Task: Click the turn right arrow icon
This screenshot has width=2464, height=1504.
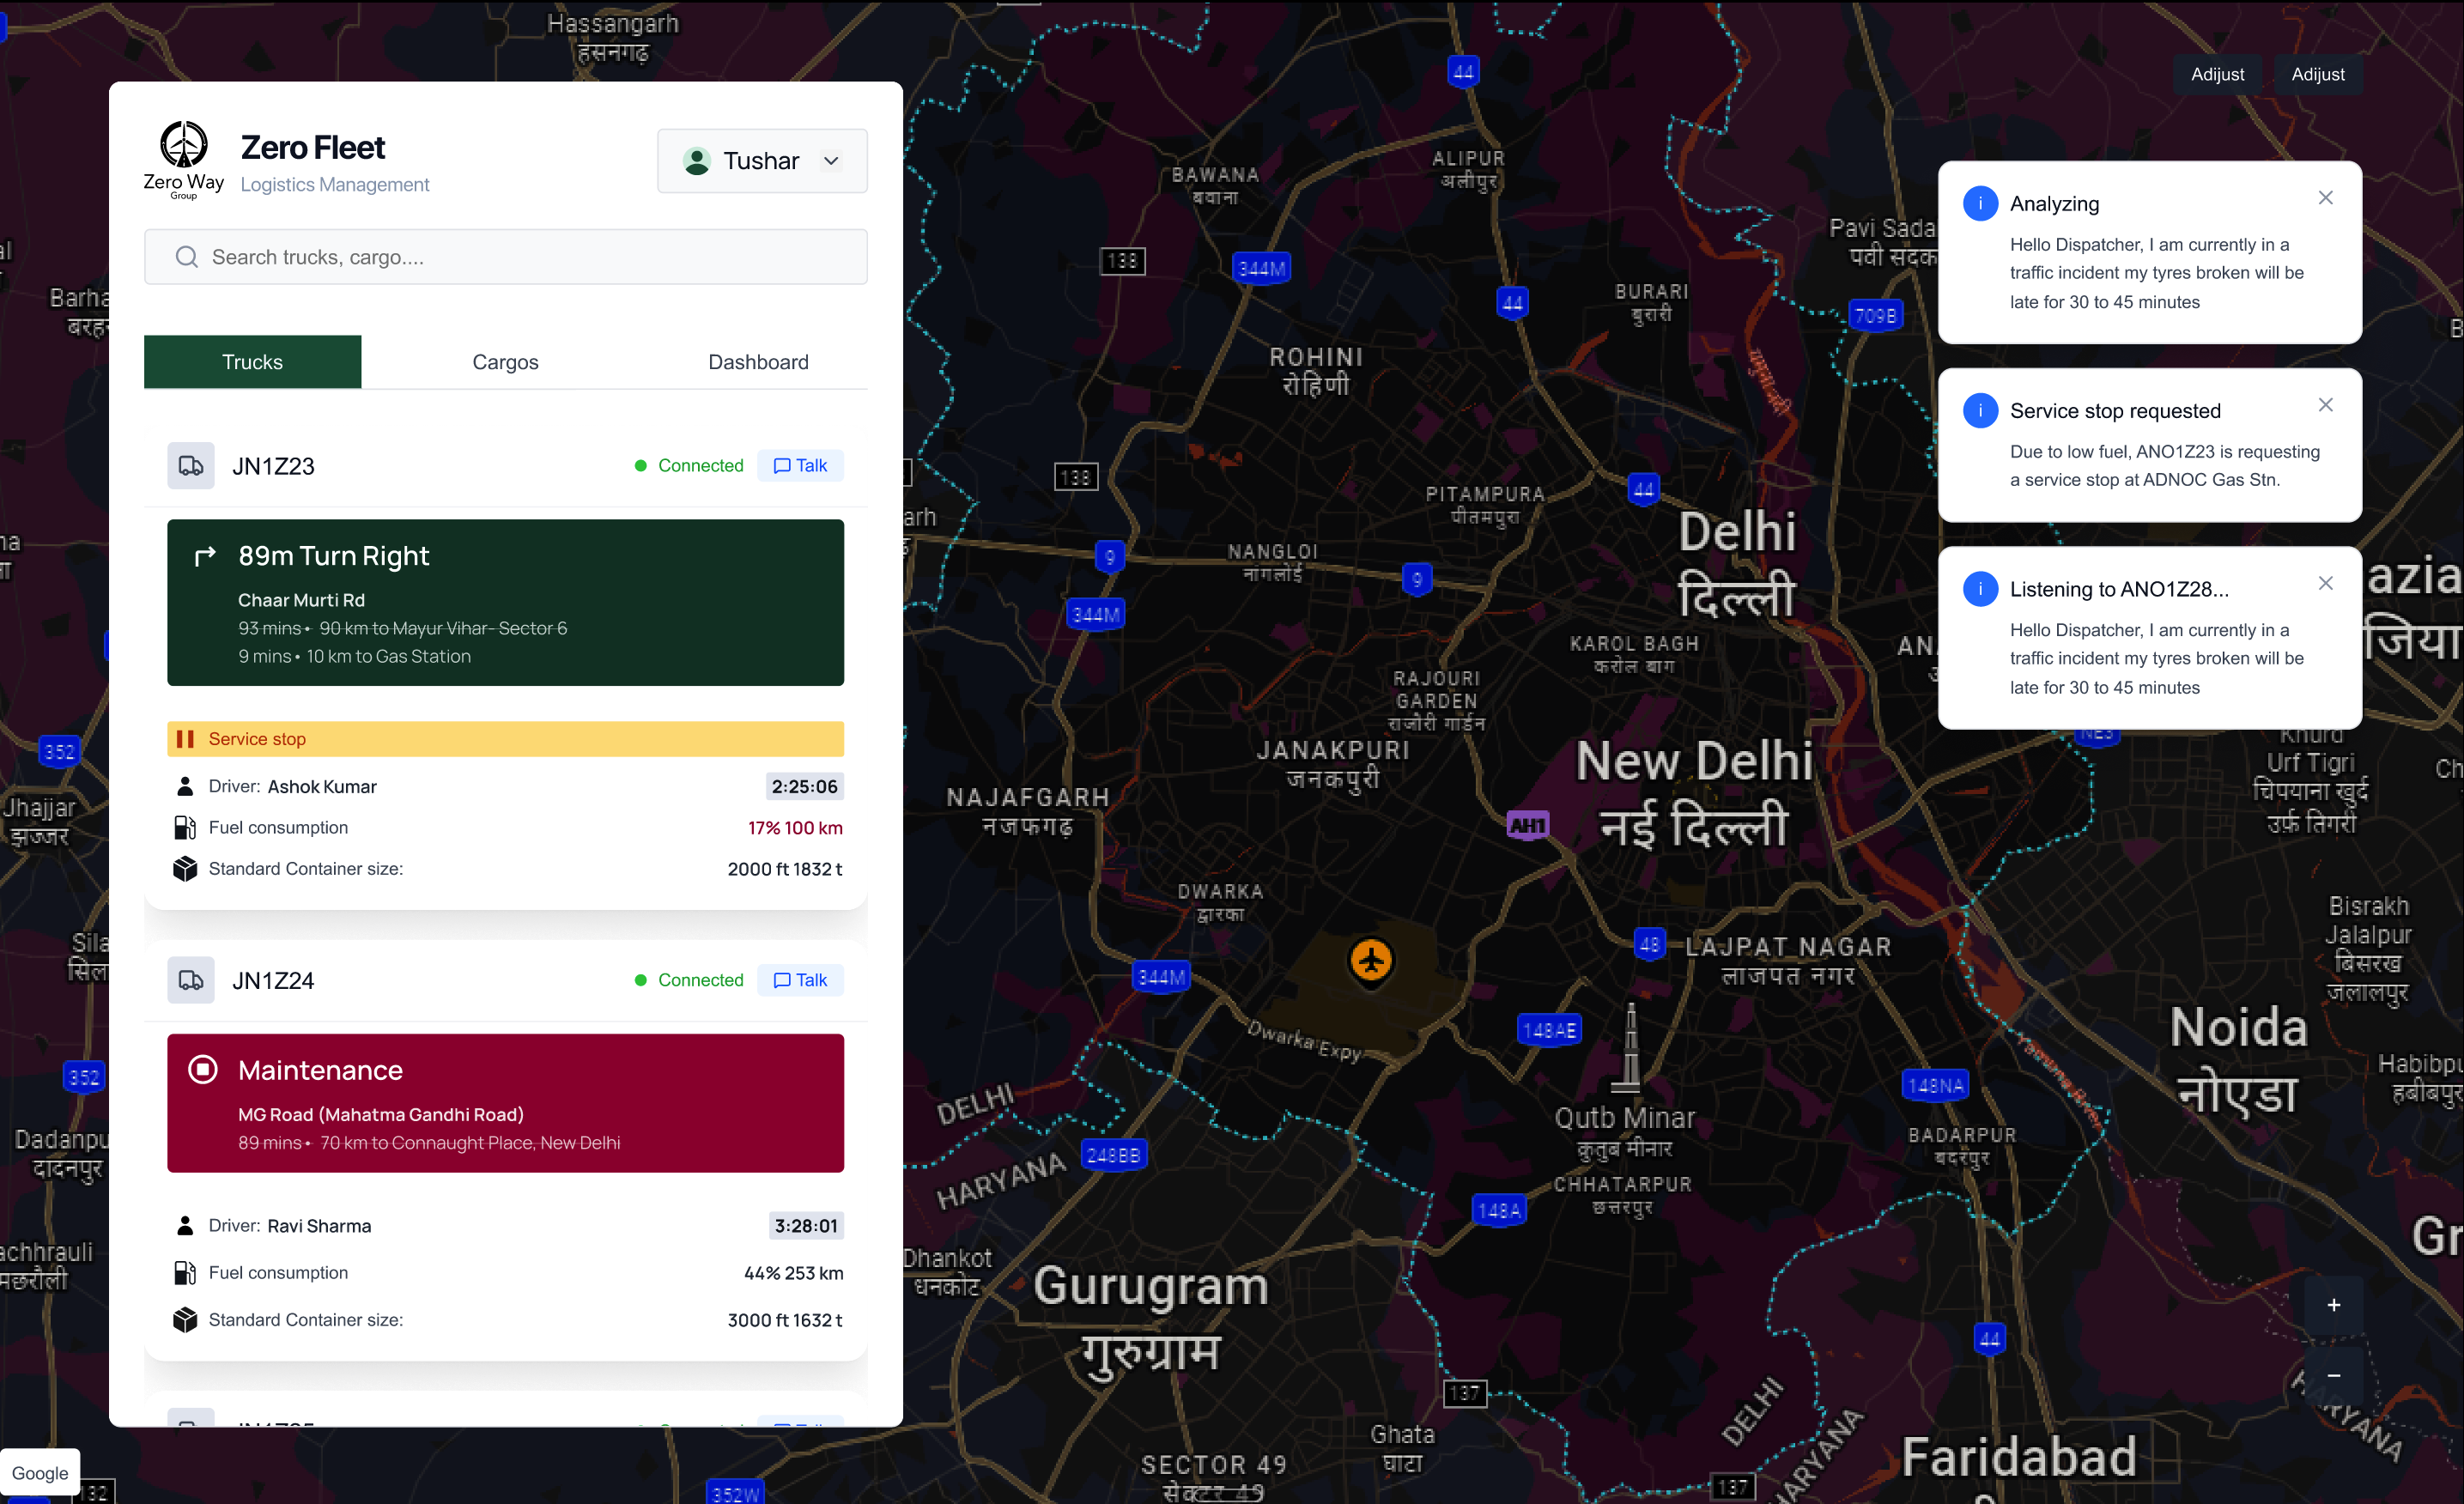Action: pyautogui.click(x=205, y=556)
